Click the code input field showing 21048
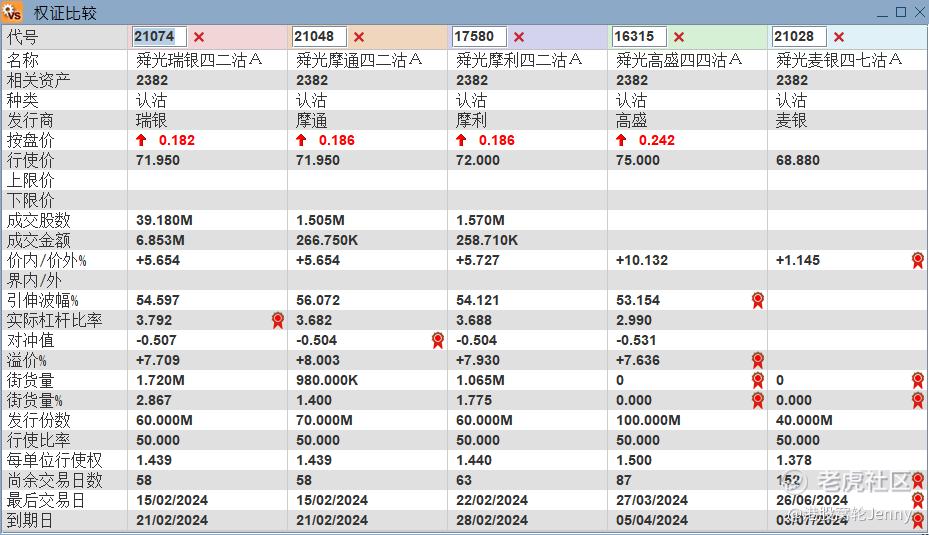The height and width of the screenshot is (535, 929). pyautogui.click(x=319, y=37)
